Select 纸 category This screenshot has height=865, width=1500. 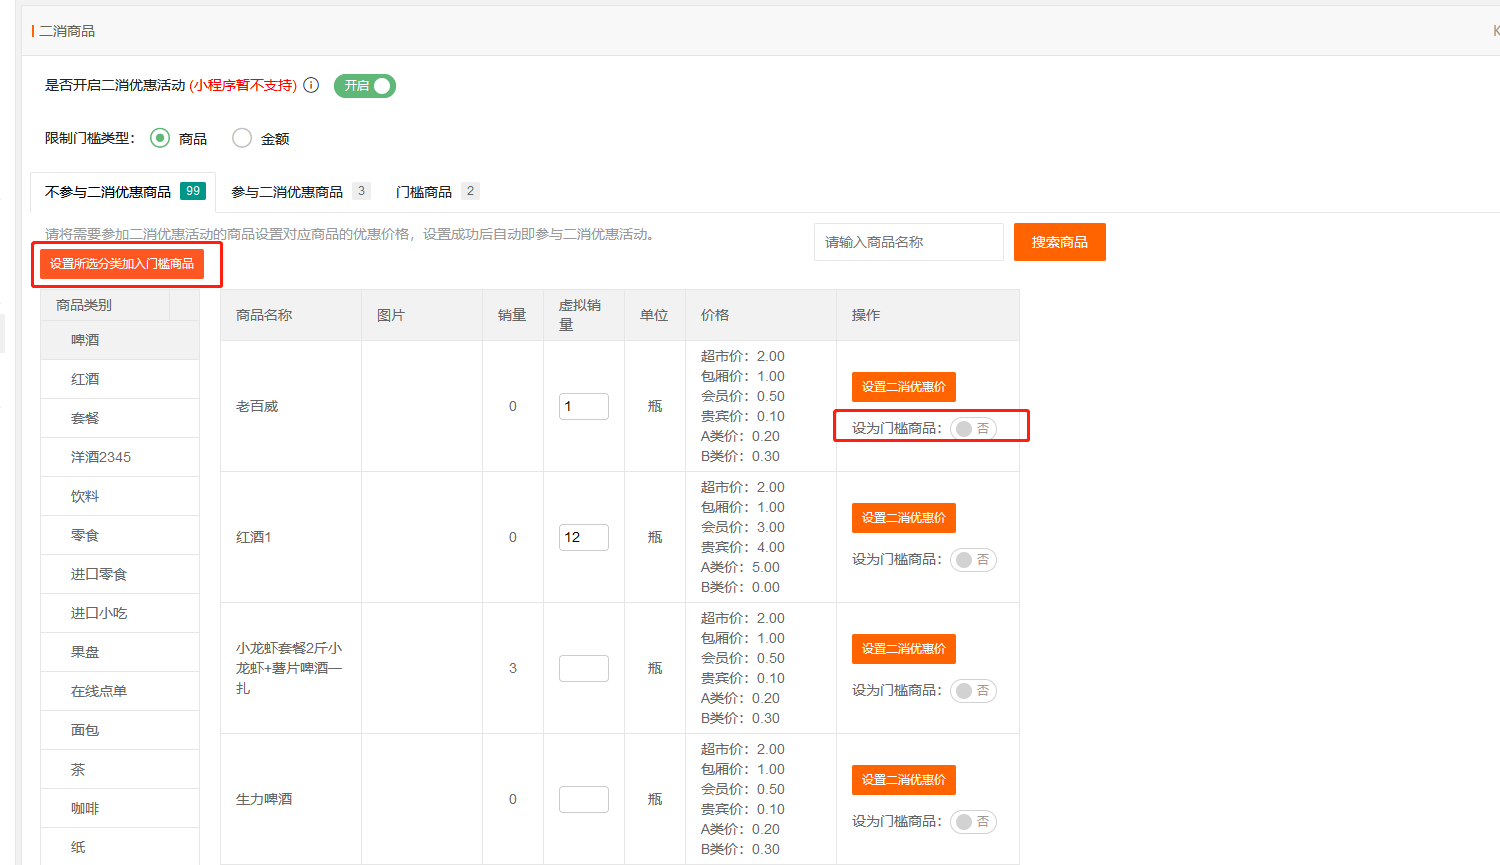(x=120, y=847)
